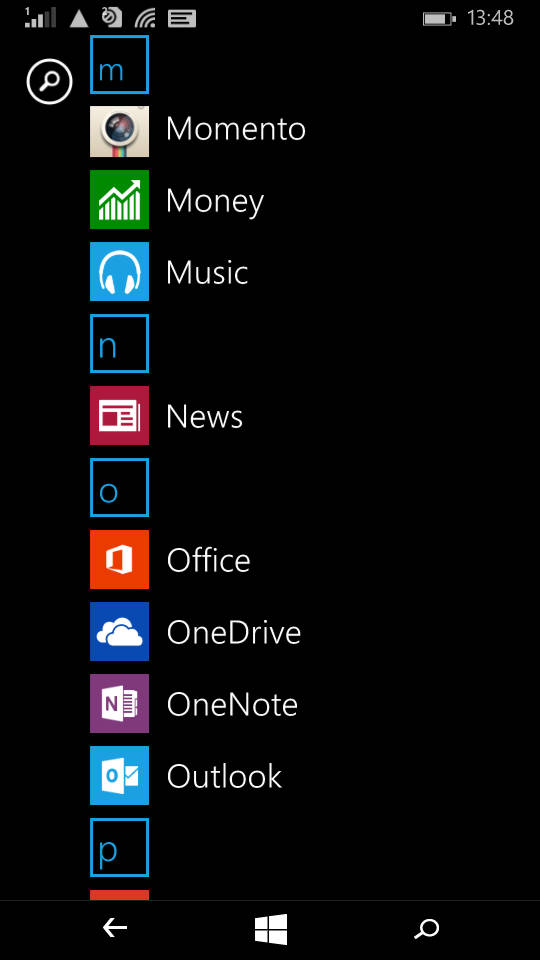
Task: Tap the circular search icon beside the app list
Action: [50, 81]
